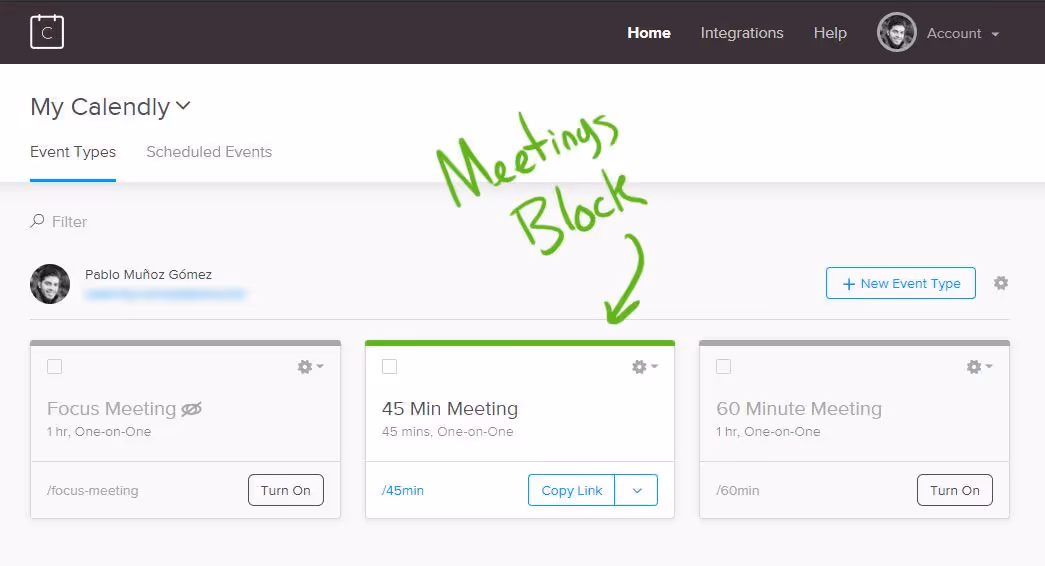Image resolution: width=1045 pixels, height=566 pixels.
Task: Expand the Copy Link dropdown arrow
Action: tap(636, 490)
